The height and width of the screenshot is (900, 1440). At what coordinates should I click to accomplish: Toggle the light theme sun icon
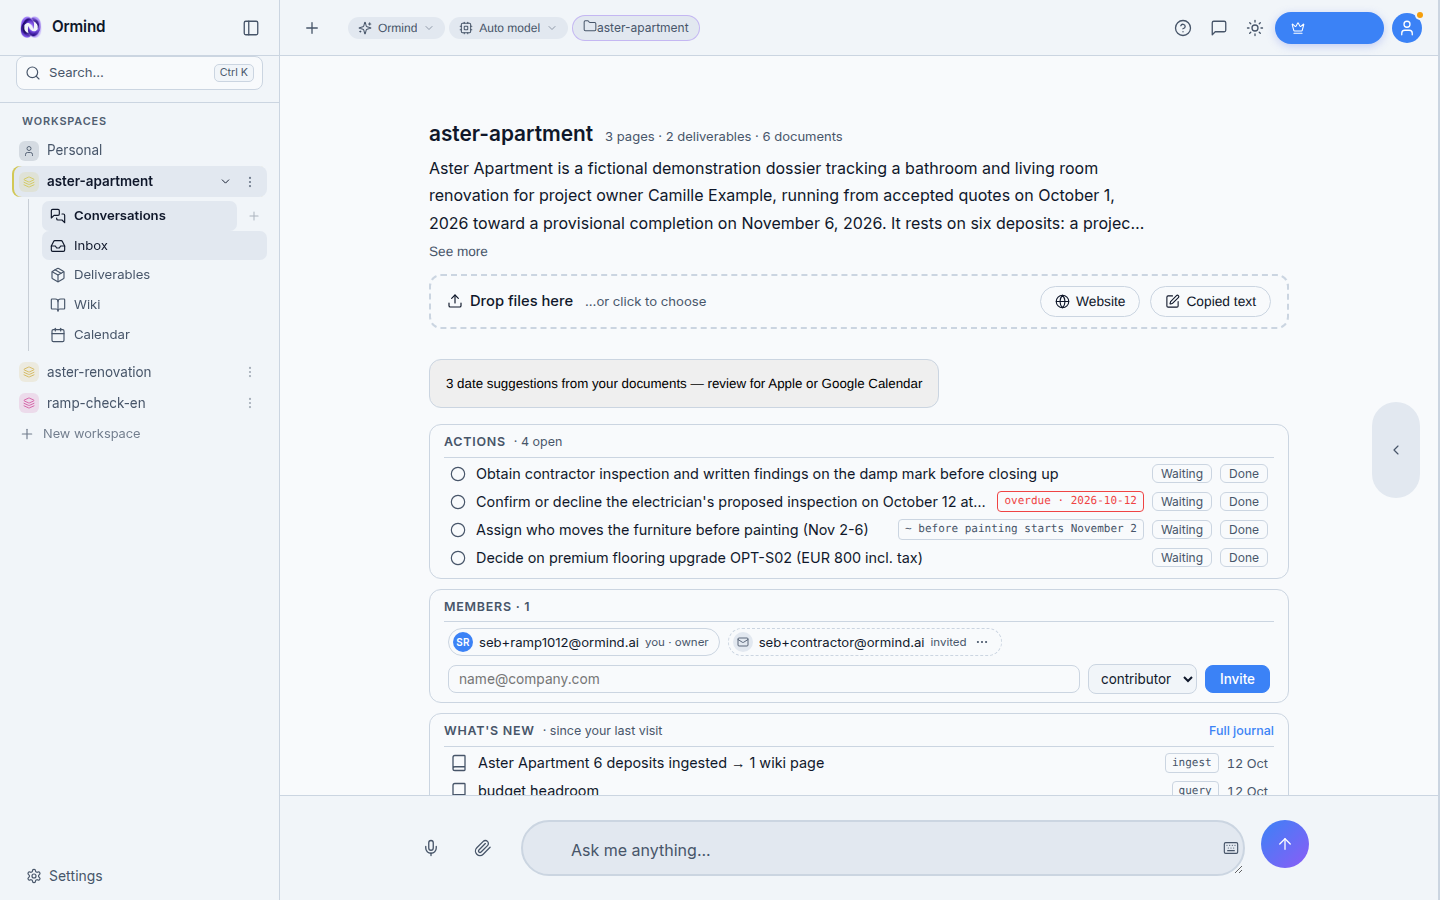click(1255, 28)
